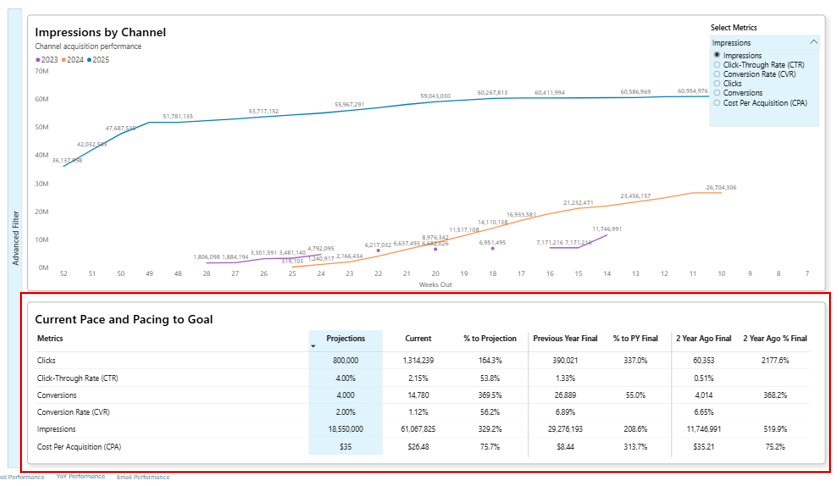Select the Impressions radio button
Image resolution: width=840 pixels, height=486 pixels.
[x=717, y=56]
